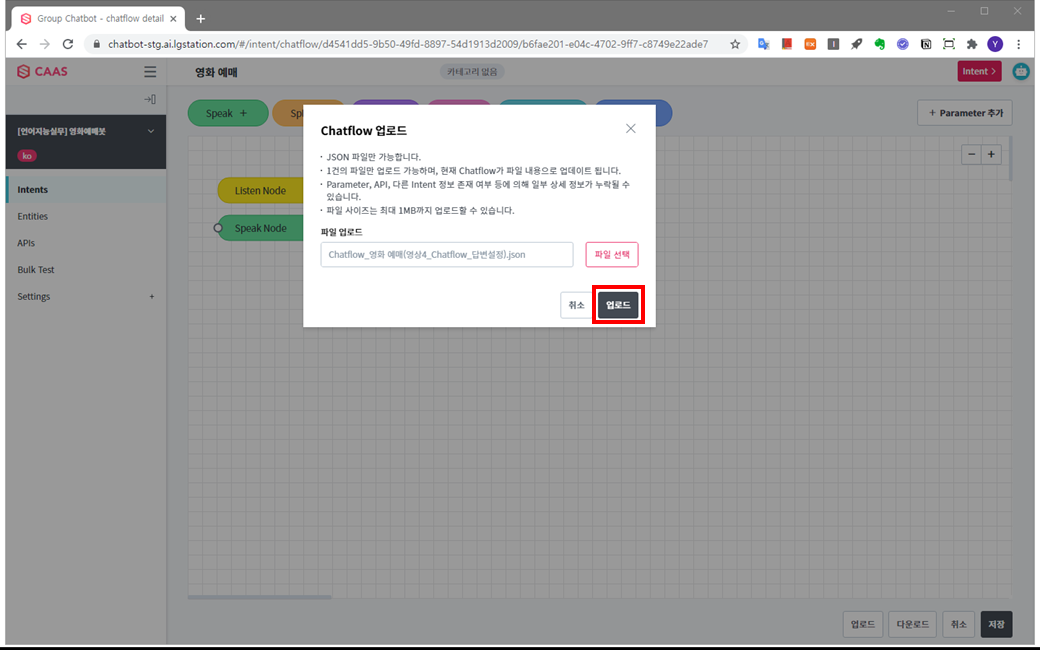Open Bulk Test in the sidebar
The width and height of the screenshot is (1040, 650).
pos(36,270)
